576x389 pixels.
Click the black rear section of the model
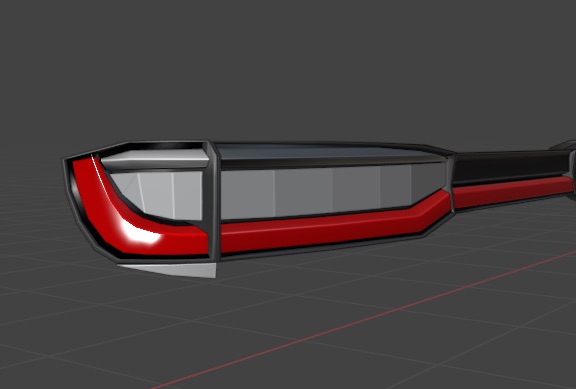tap(511, 167)
